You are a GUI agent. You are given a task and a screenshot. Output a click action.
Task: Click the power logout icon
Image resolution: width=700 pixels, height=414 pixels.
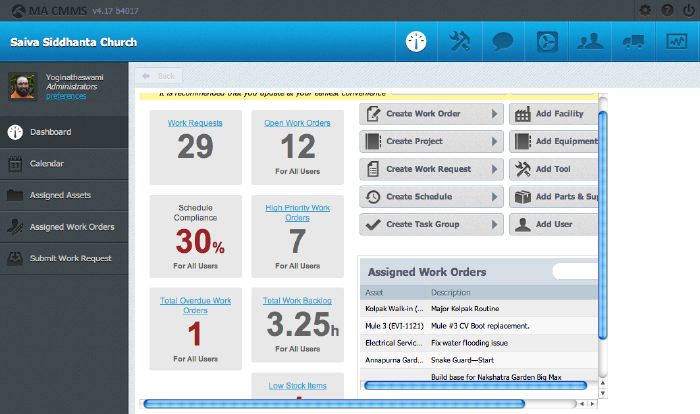[687, 10]
